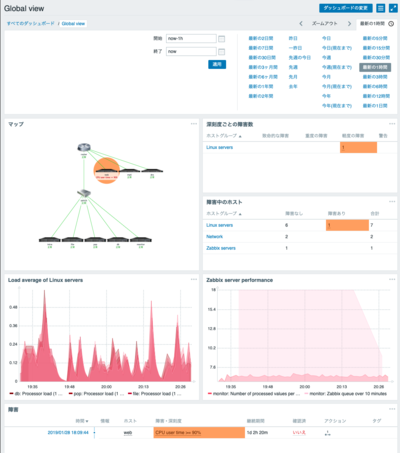Click the router icon in the map
The width and height of the screenshot is (400, 453).
click(84, 147)
